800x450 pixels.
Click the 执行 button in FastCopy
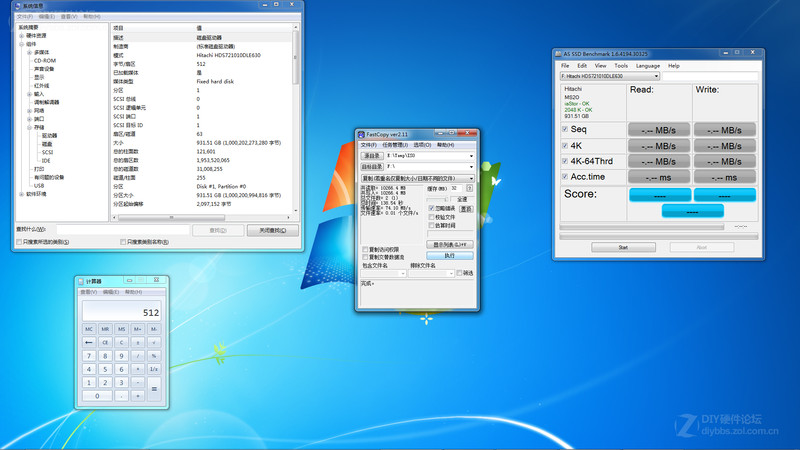pyautogui.click(x=450, y=255)
